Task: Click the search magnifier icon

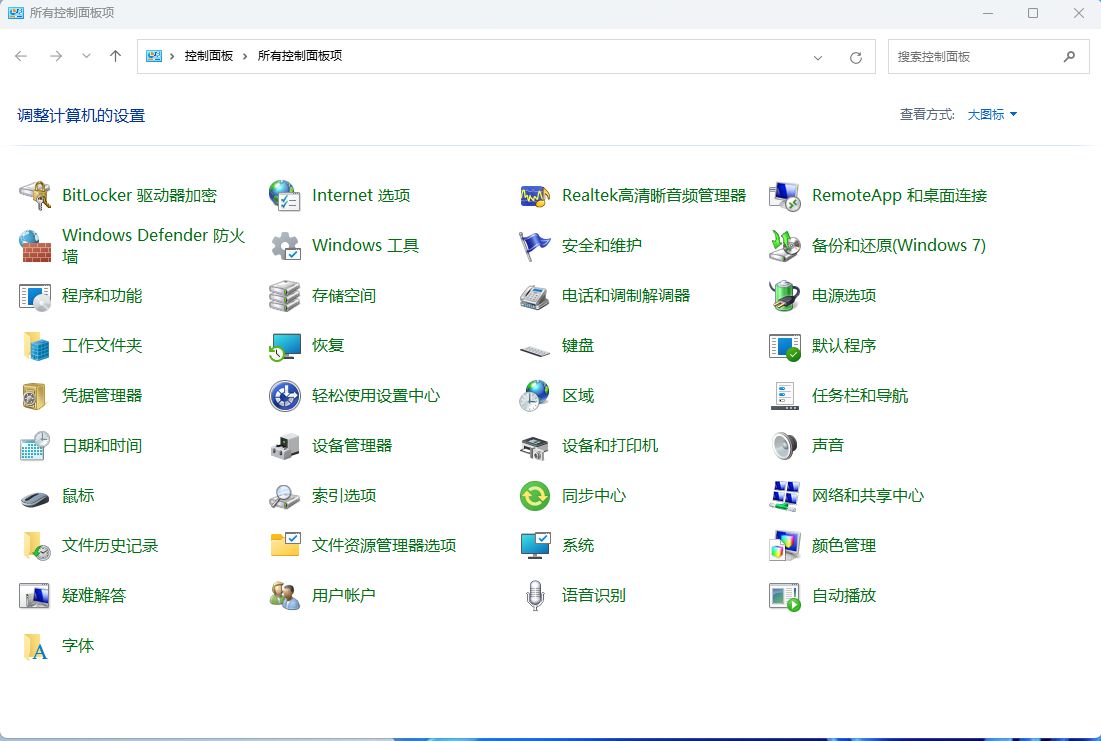Action: click(x=1069, y=56)
